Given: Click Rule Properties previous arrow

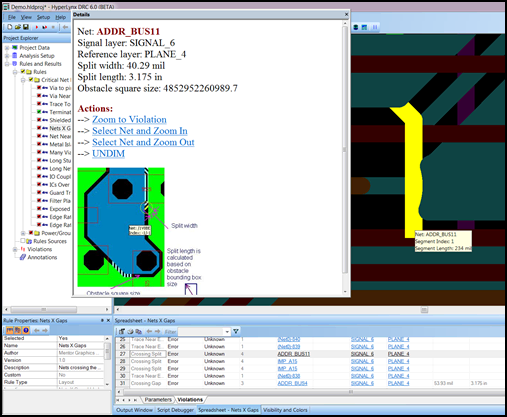Looking at the screenshot, I should tap(37, 330).
